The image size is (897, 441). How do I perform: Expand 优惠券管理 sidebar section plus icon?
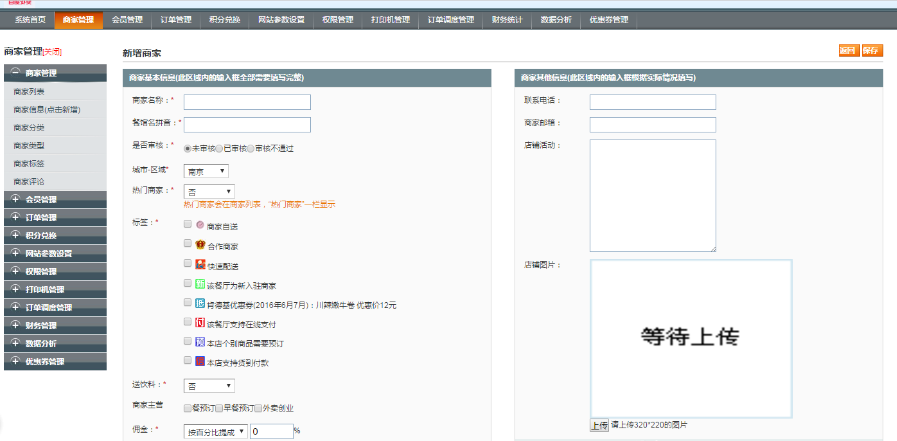15,361
